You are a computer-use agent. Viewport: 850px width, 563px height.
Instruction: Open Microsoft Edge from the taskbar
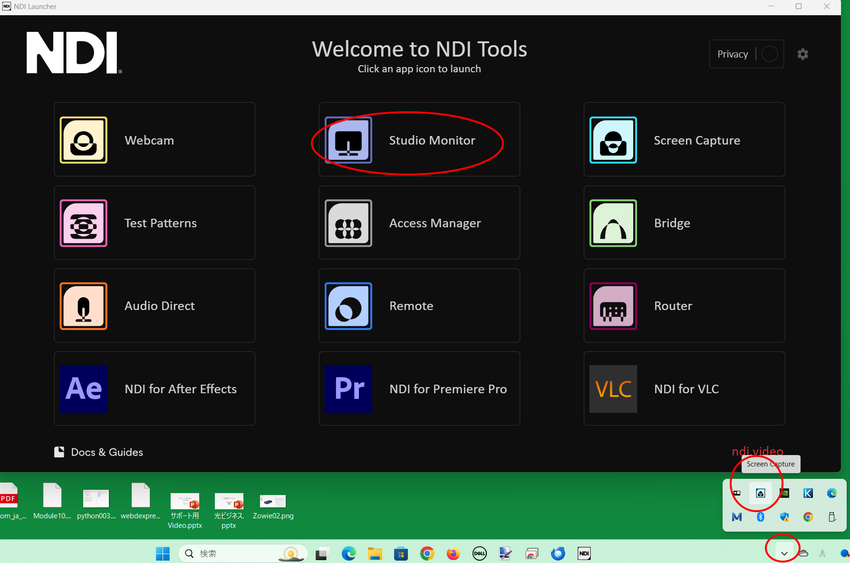(x=349, y=553)
